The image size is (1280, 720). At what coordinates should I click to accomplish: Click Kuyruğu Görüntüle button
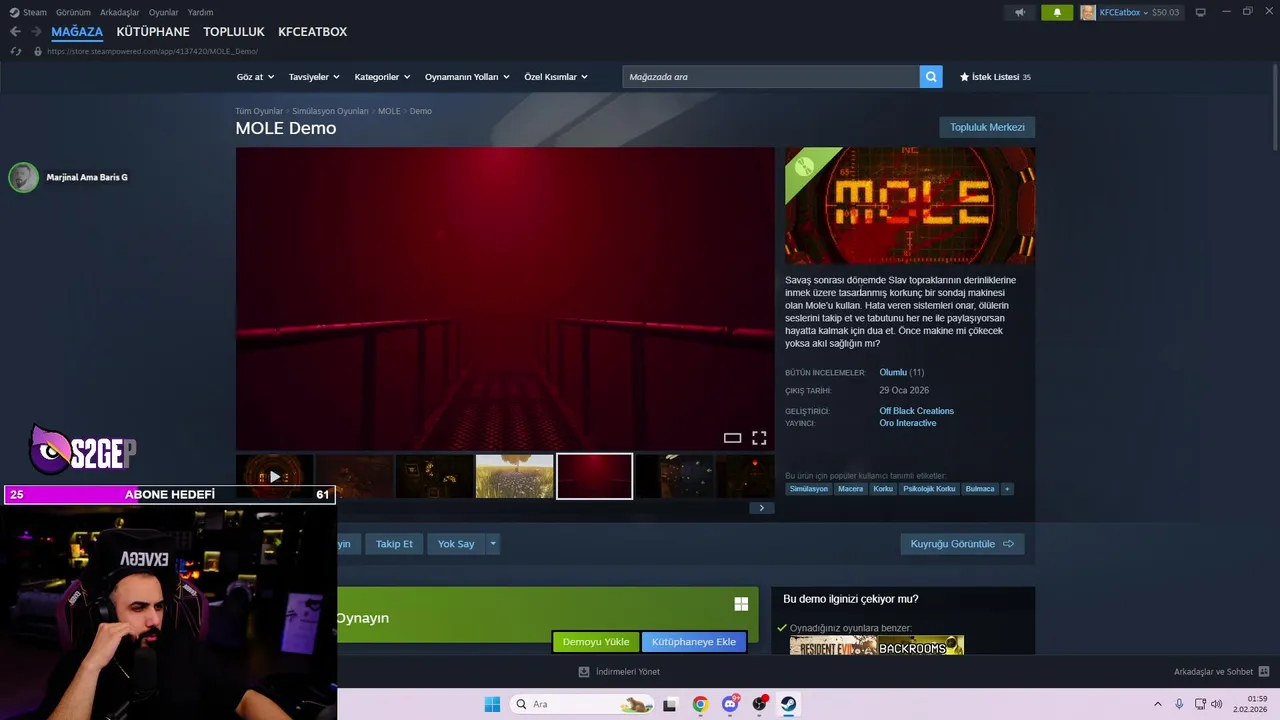point(962,544)
